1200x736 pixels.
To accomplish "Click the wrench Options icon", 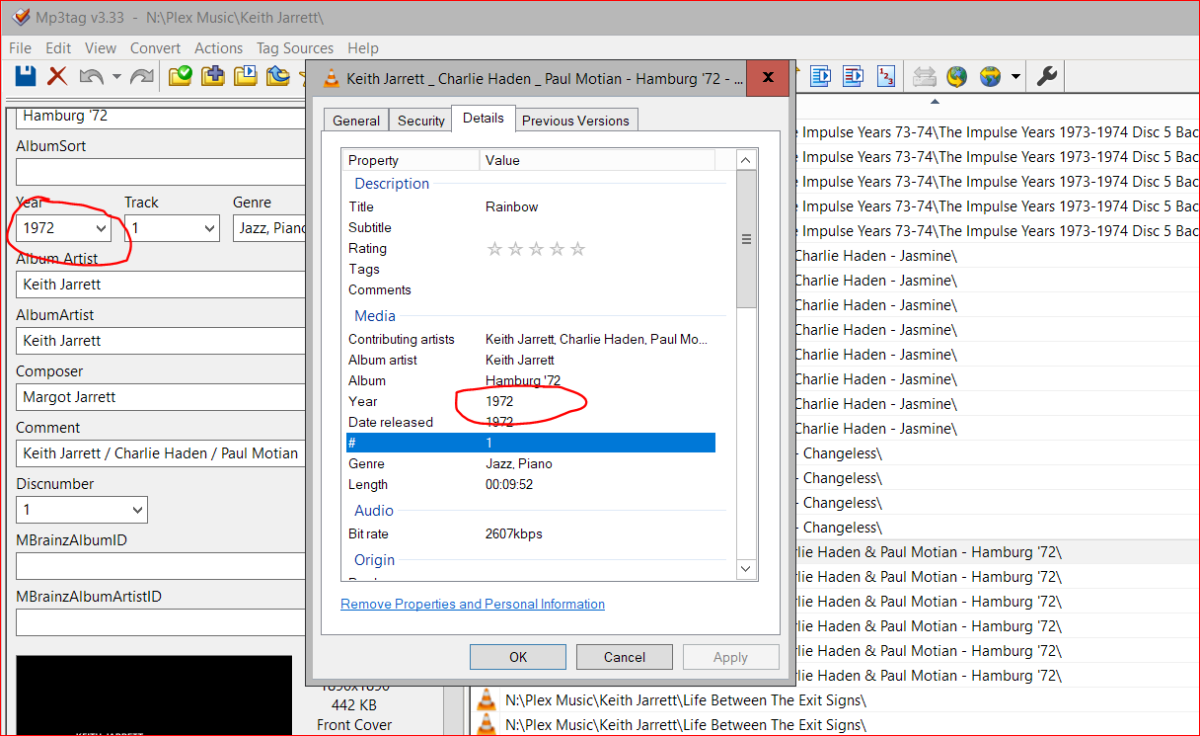I will 1047,76.
